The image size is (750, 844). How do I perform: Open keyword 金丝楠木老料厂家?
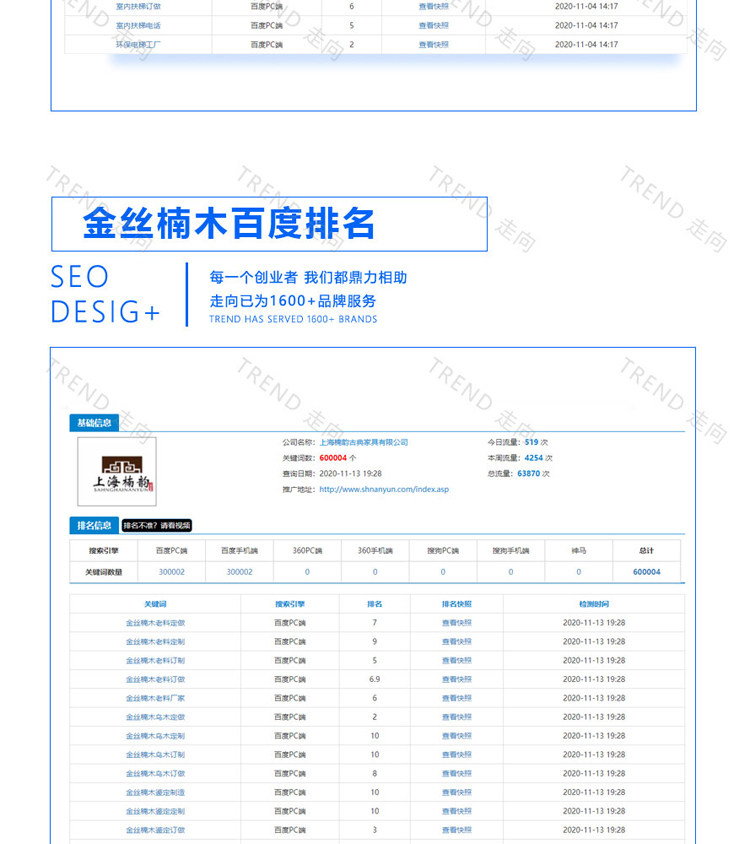156,699
